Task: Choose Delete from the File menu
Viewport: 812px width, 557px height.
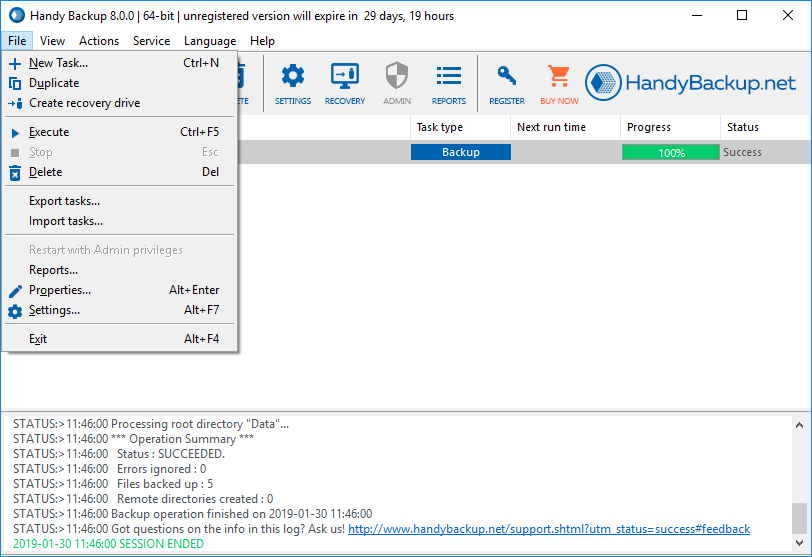Action: [x=46, y=172]
